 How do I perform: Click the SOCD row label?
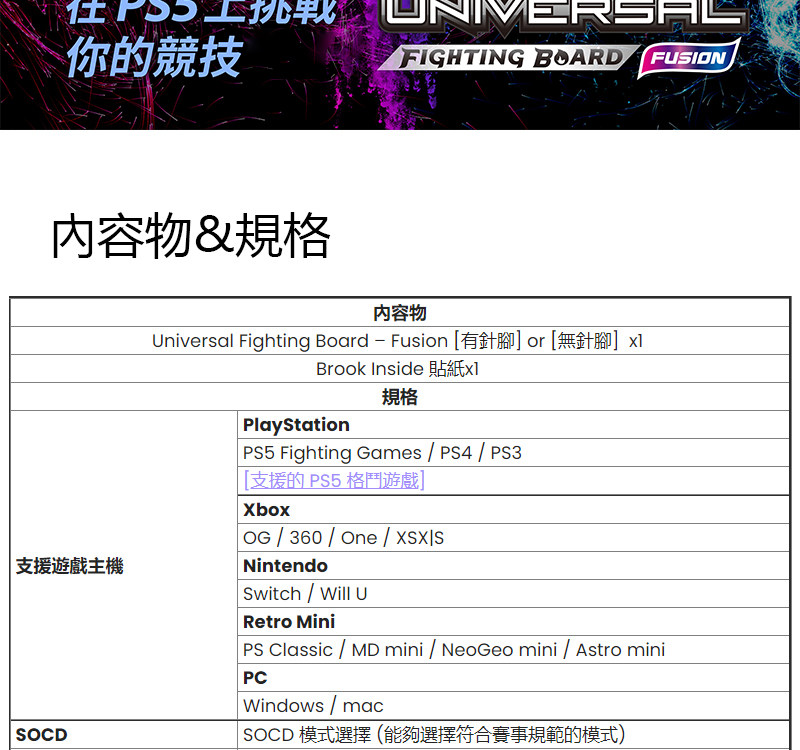[41, 735]
